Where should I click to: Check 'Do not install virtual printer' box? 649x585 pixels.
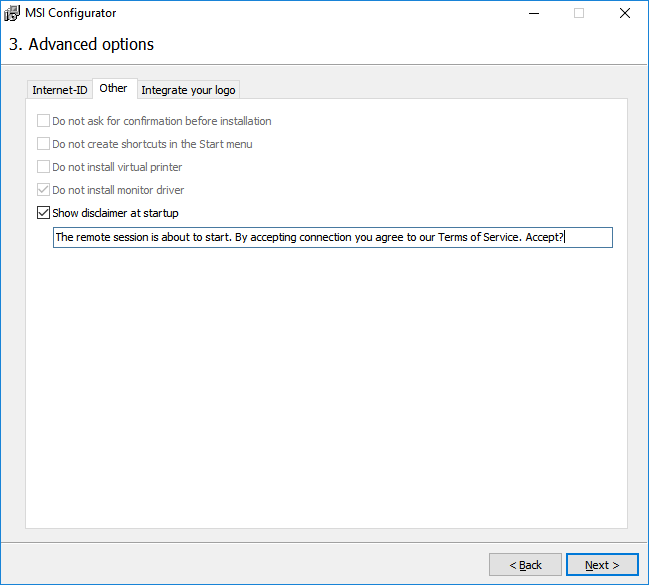click(43, 167)
